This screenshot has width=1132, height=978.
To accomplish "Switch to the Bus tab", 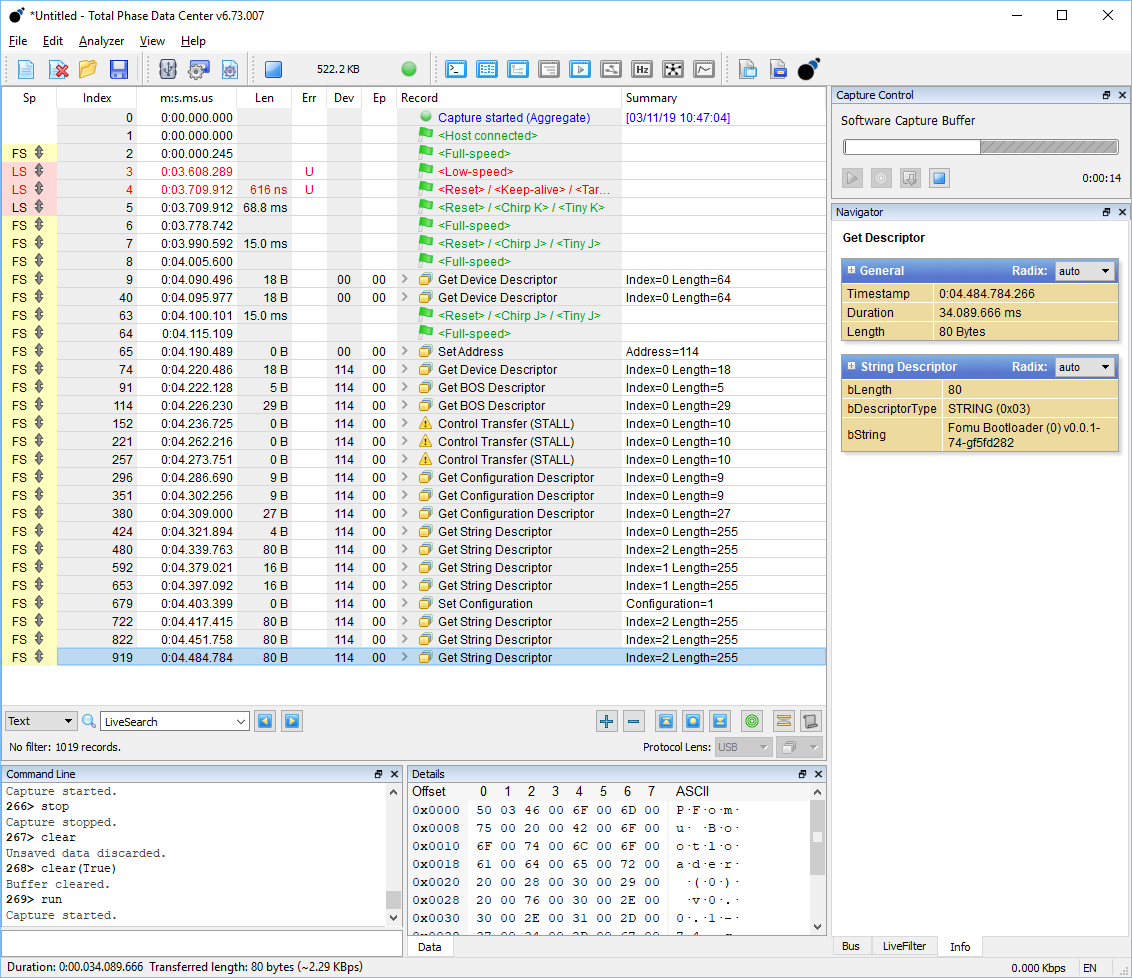I will coord(851,946).
